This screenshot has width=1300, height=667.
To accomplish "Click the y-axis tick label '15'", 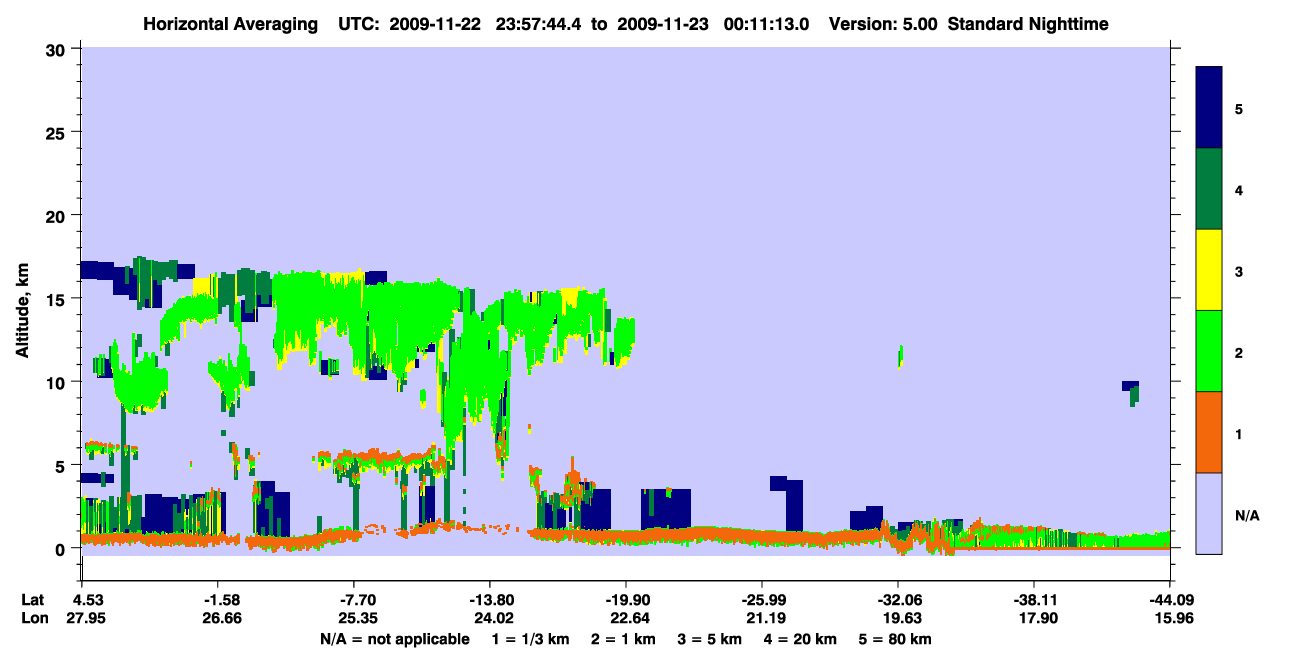I will (58, 298).
